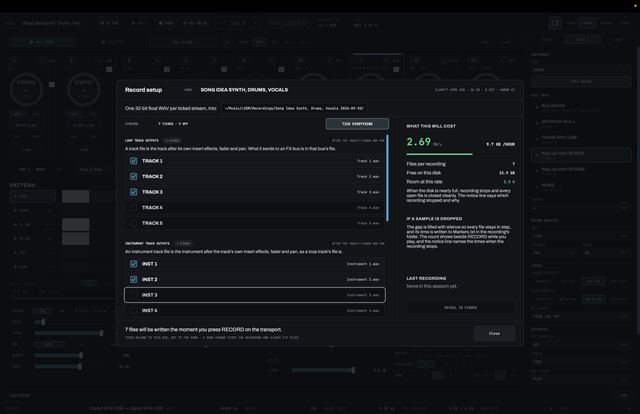
Task: Open the record quantize grid 1/16 dropdown
Action: [x=580, y=236]
